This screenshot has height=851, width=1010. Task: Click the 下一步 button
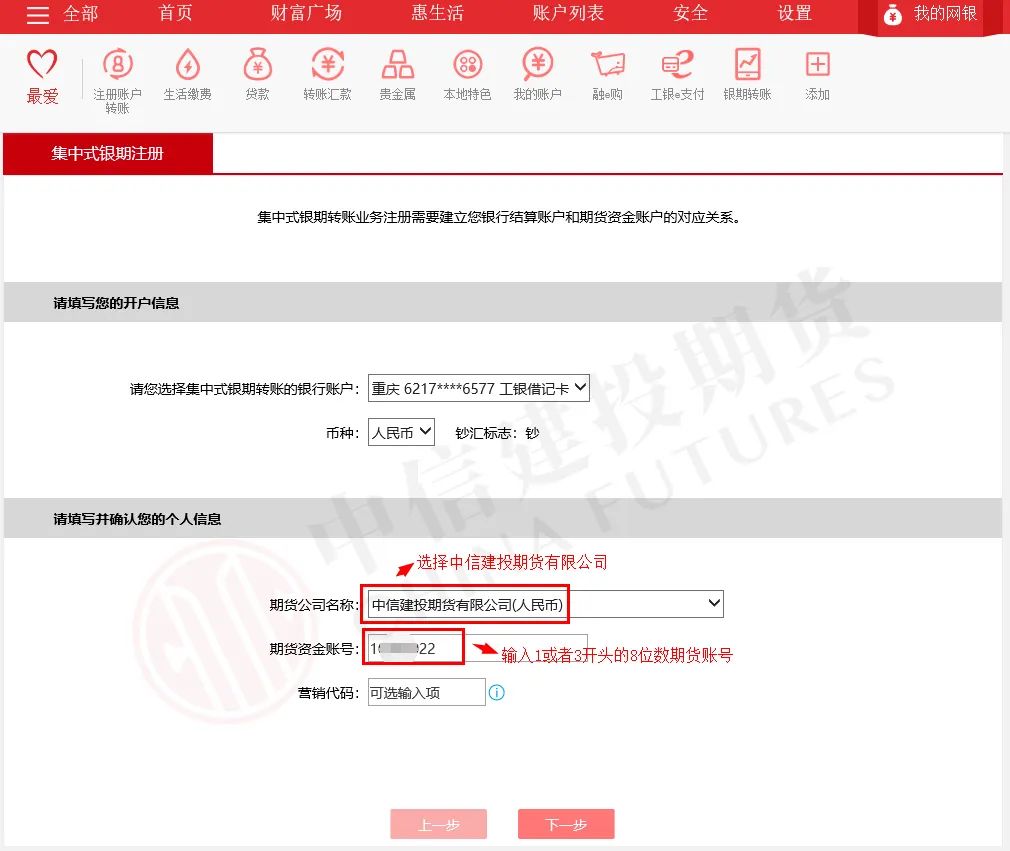(566, 824)
